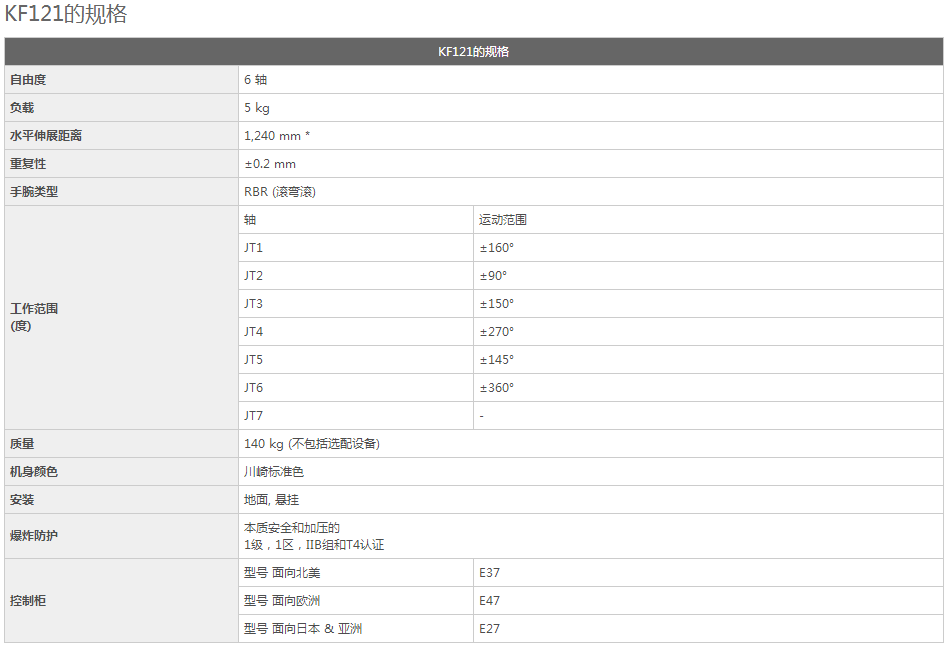The height and width of the screenshot is (647, 947).
Task: Select the ±270° range value for JT4
Action: coord(497,331)
